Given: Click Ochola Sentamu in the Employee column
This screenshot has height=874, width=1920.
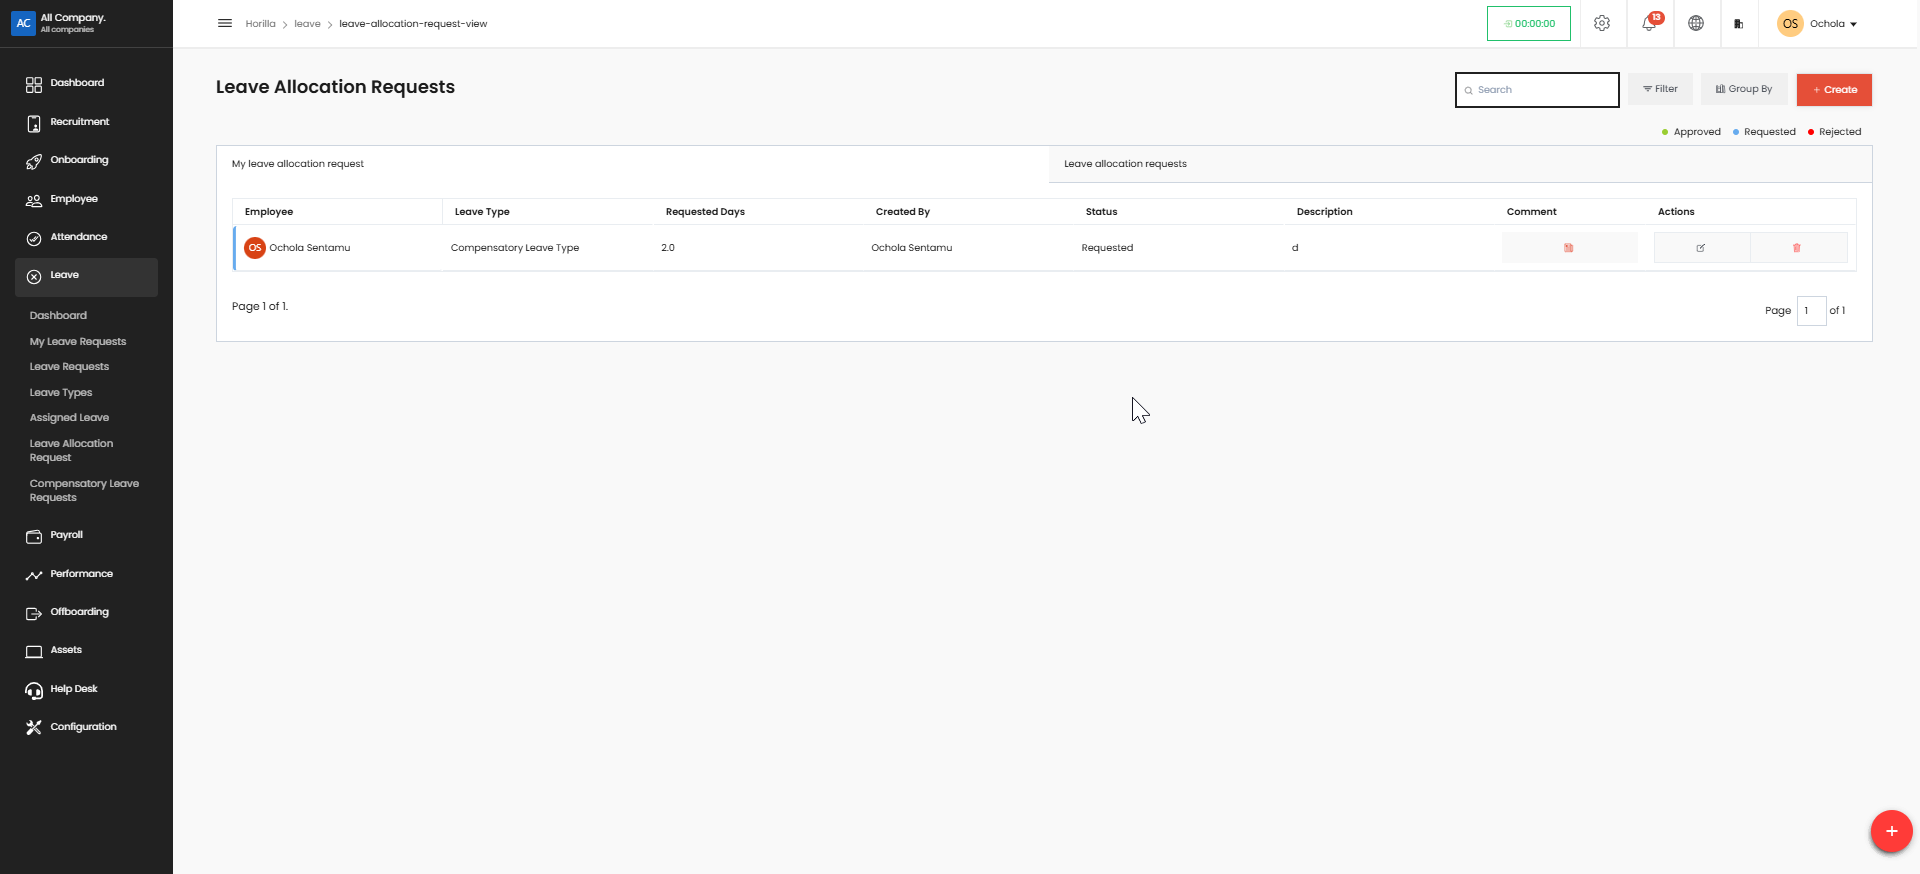Looking at the screenshot, I should tap(310, 248).
